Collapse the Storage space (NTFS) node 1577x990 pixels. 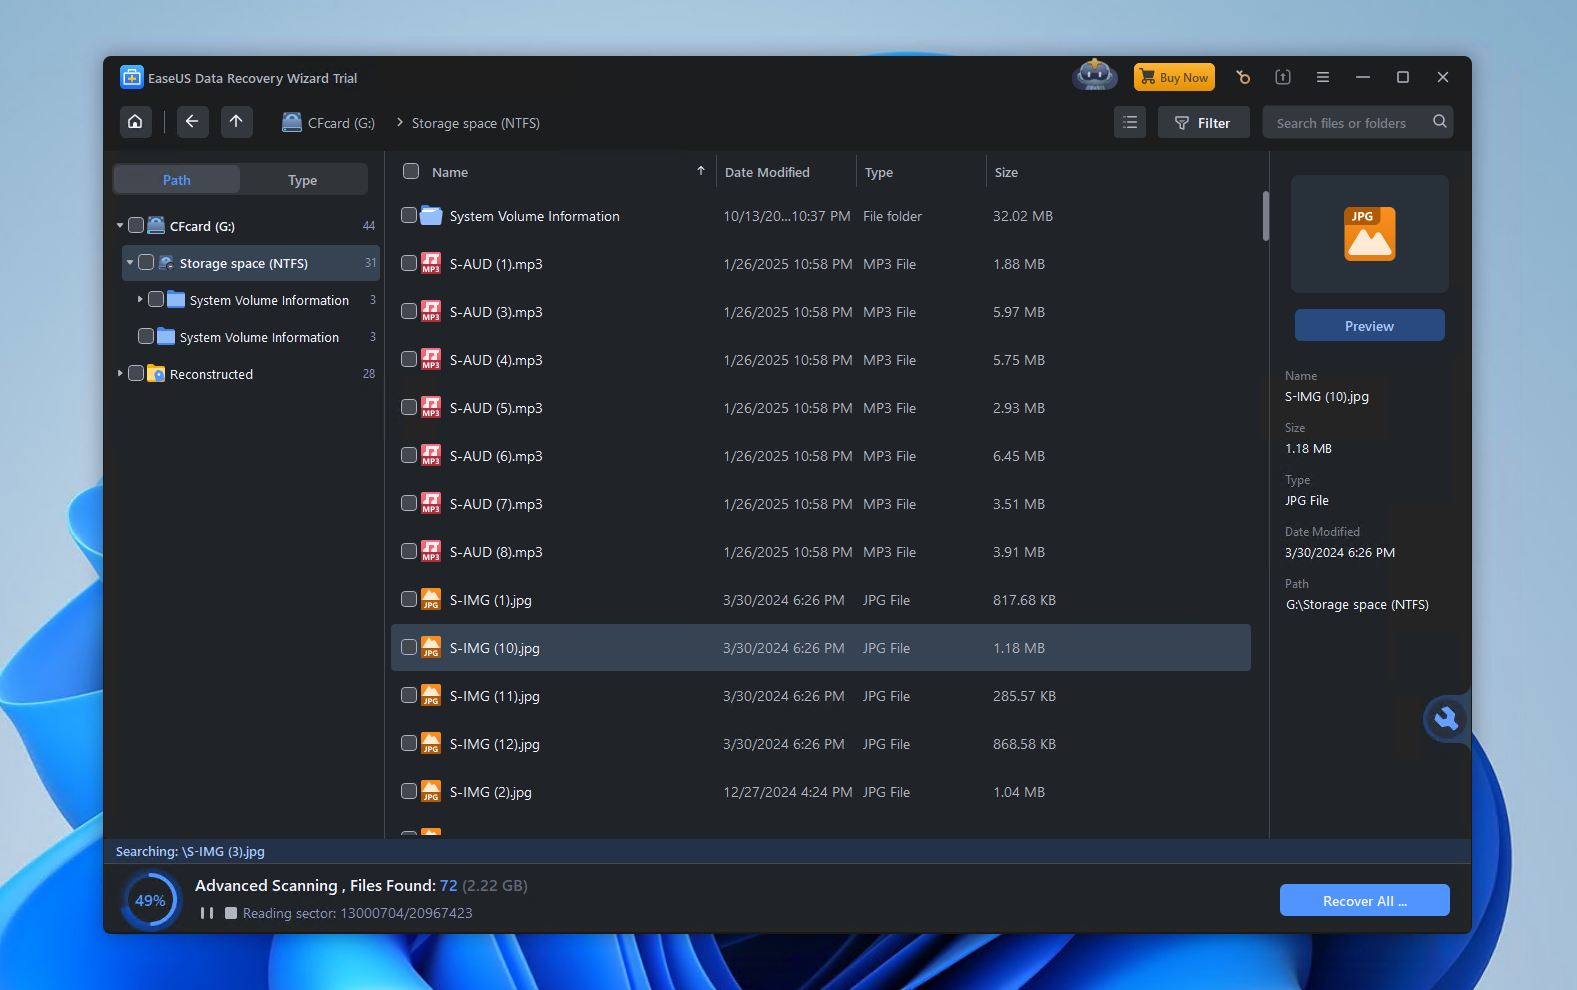point(130,263)
